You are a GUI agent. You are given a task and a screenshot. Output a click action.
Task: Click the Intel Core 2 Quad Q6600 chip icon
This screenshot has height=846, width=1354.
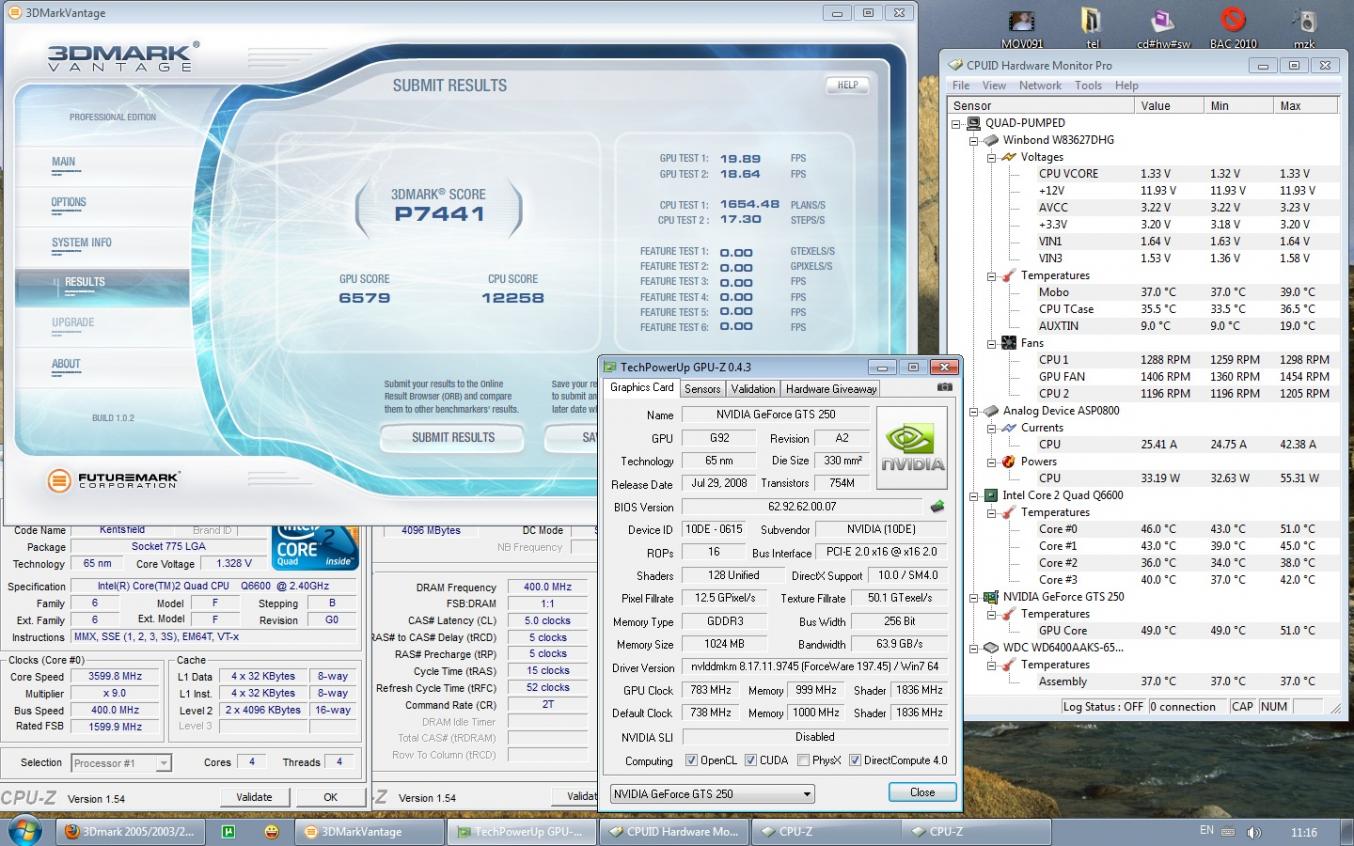pos(991,495)
